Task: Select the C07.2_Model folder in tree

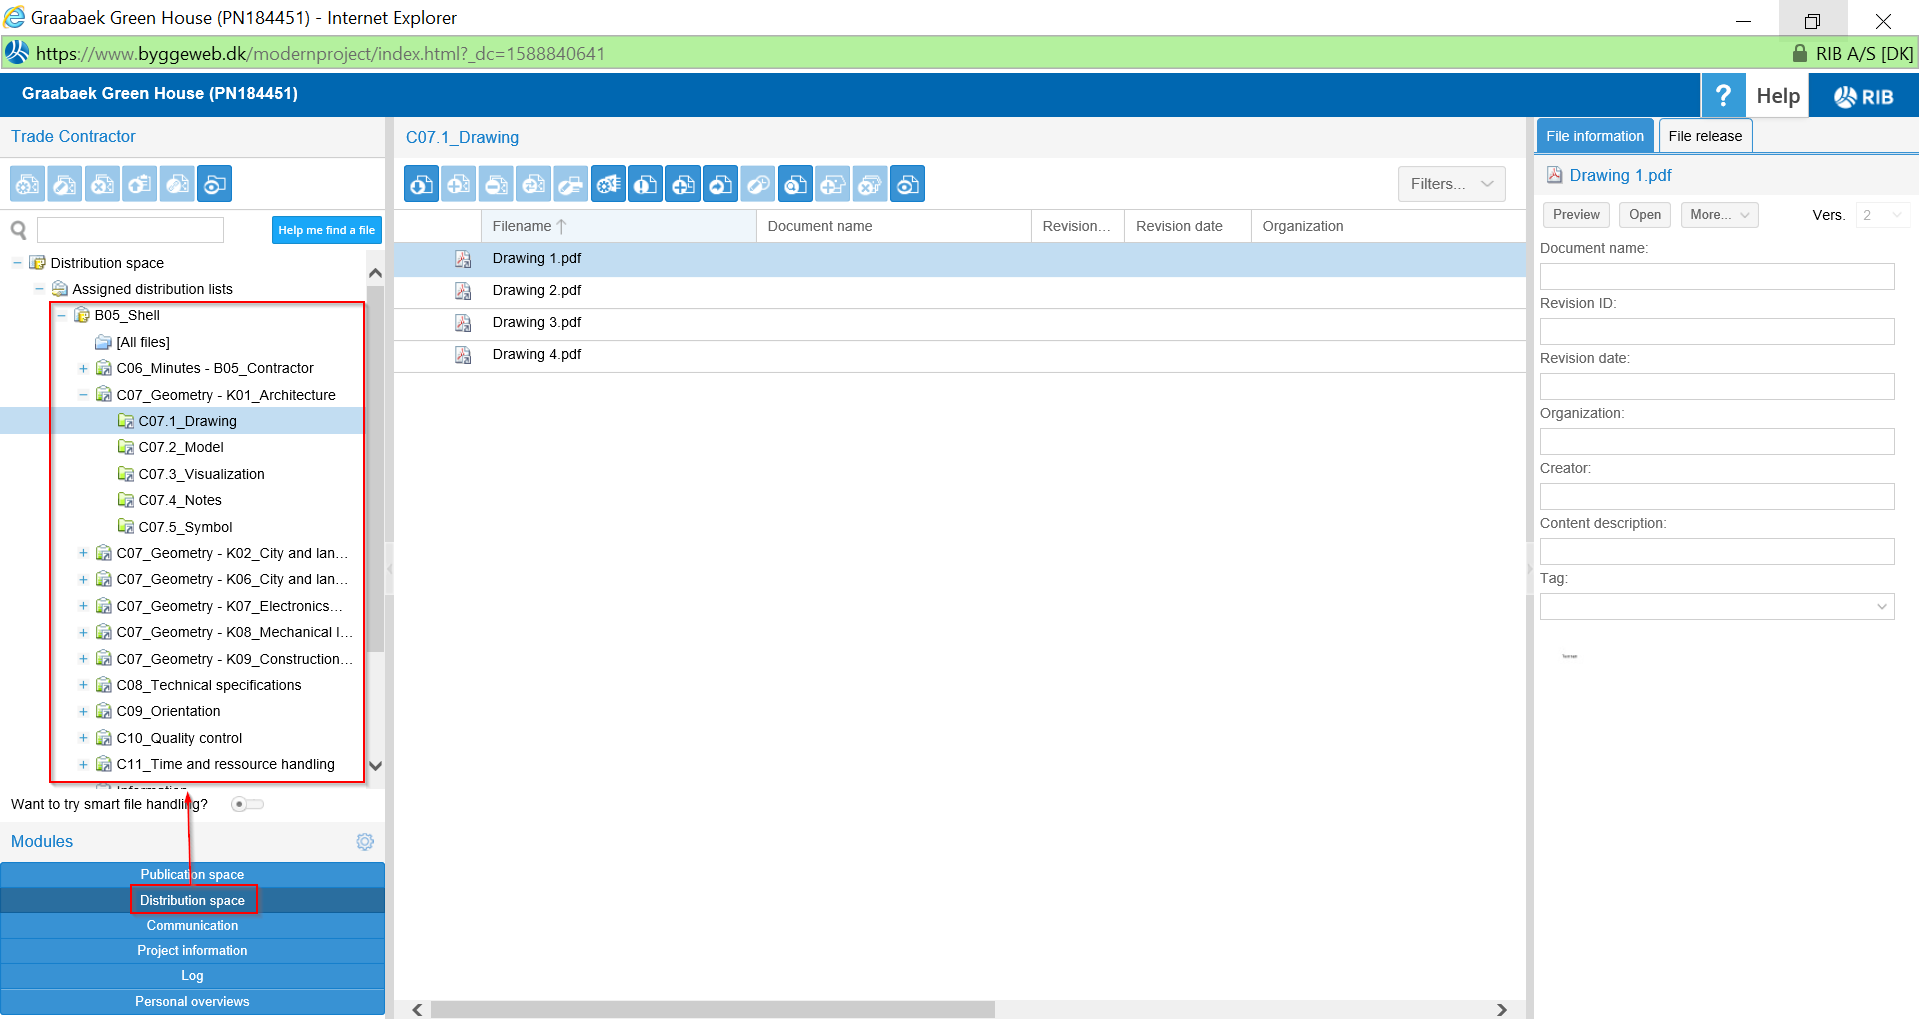Action: point(181,447)
